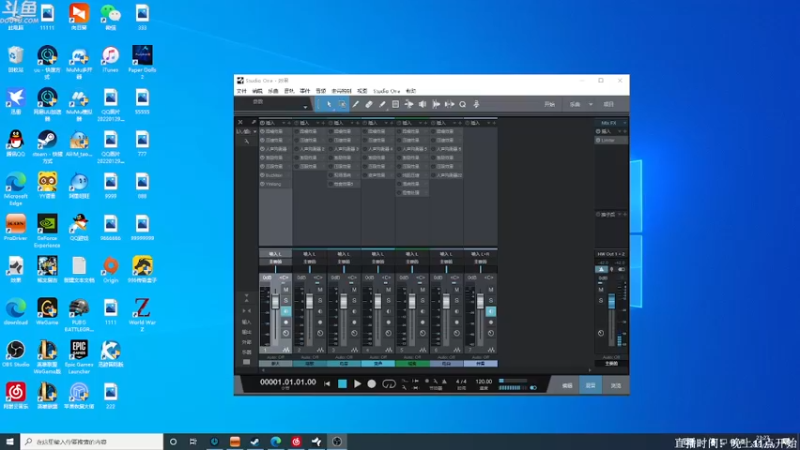Mute the main output channel

pos(601,290)
